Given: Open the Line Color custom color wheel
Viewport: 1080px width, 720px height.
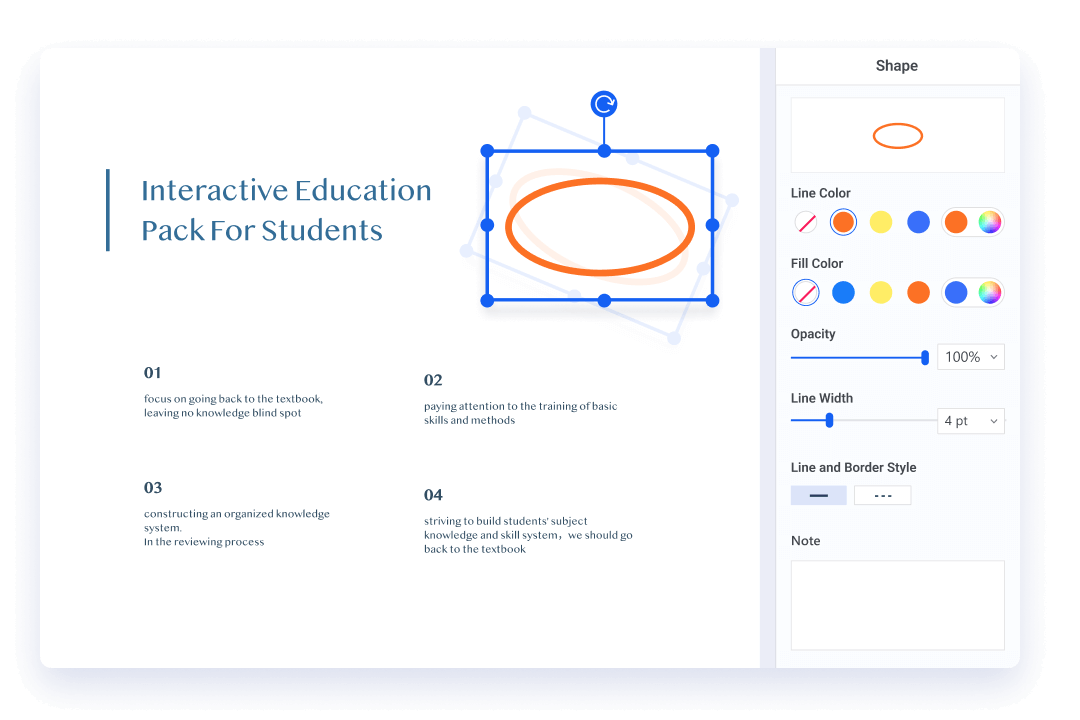Looking at the screenshot, I should tap(990, 222).
